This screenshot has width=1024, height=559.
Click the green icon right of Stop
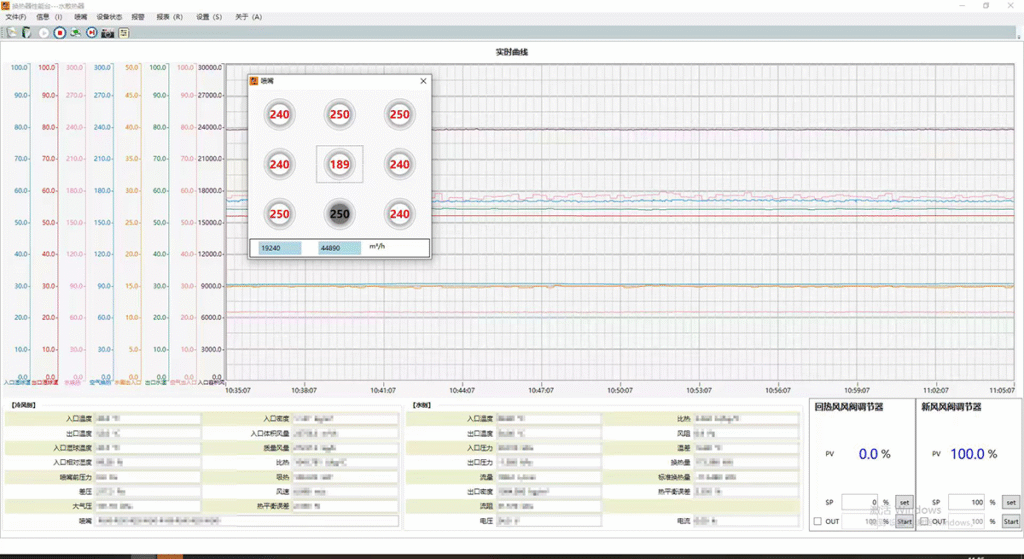[x=76, y=33]
